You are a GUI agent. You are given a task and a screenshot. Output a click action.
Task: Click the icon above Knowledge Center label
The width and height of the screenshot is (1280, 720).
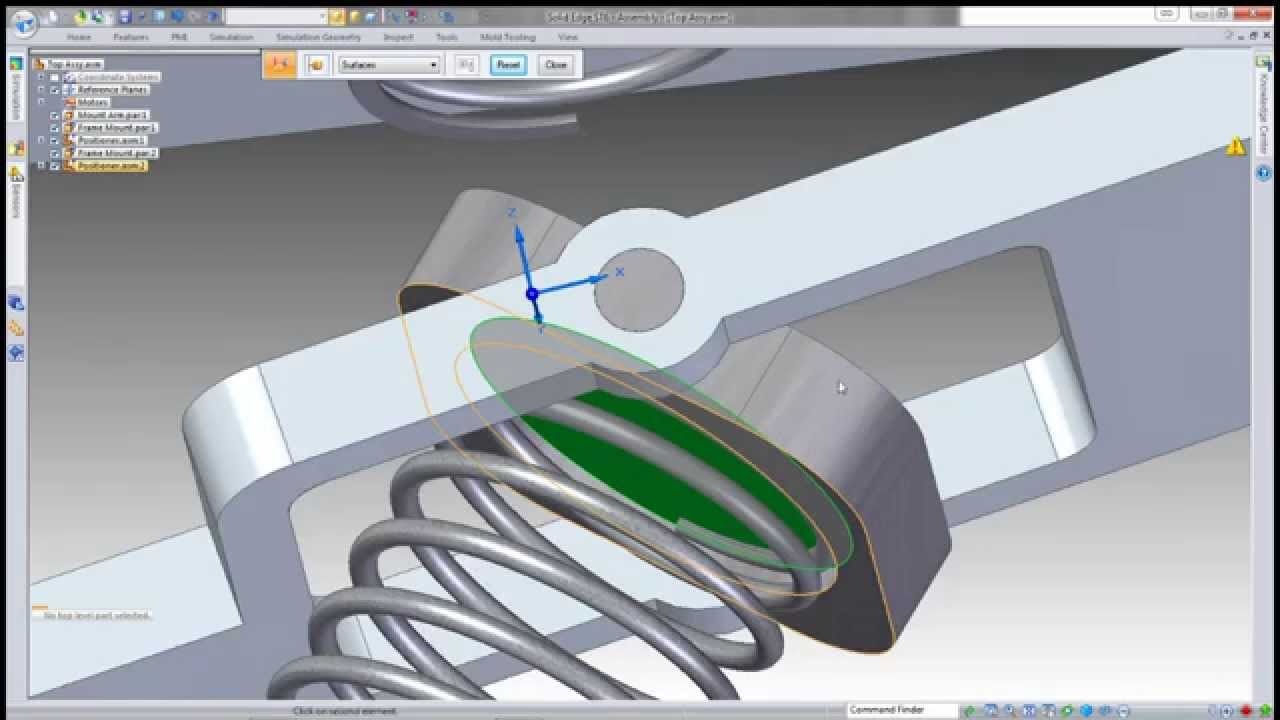coord(1263,61)
